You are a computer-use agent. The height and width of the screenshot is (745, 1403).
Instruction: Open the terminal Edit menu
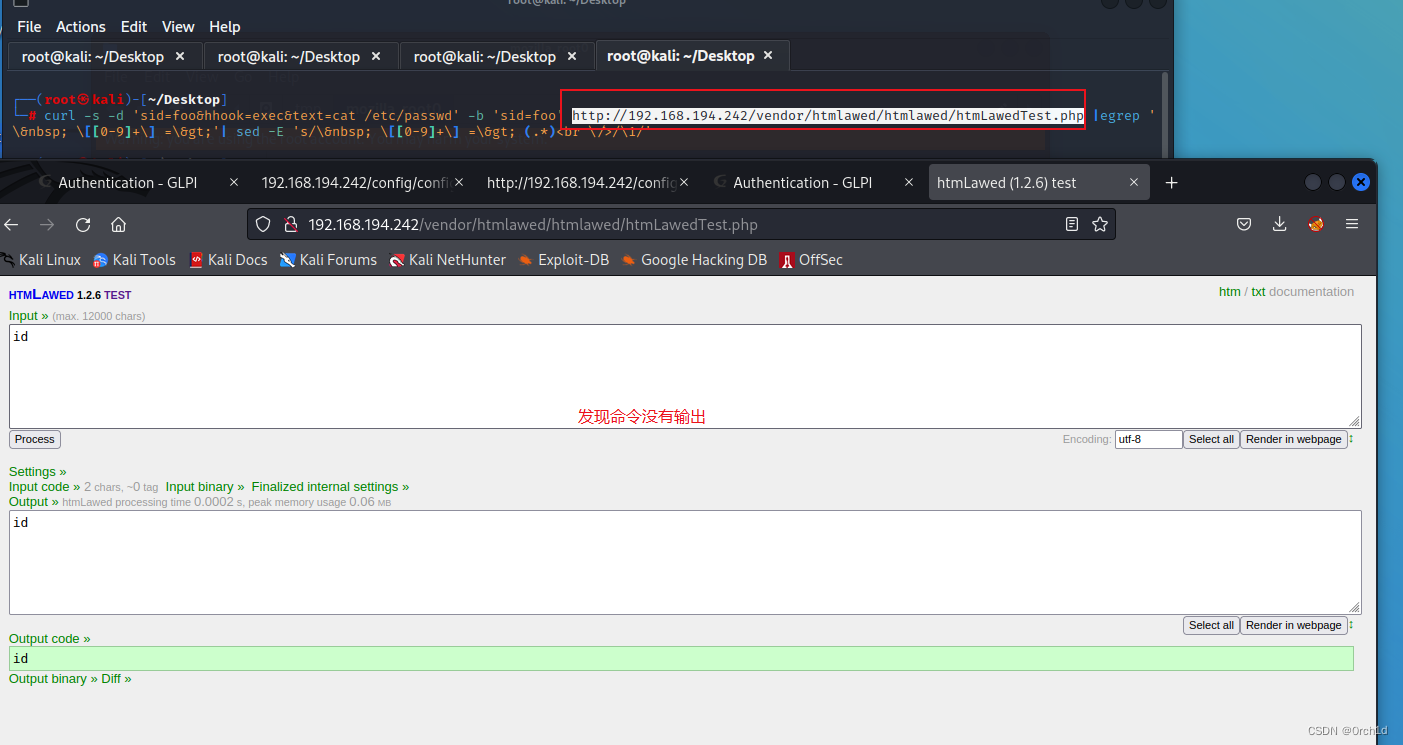[x=133, y=27]
